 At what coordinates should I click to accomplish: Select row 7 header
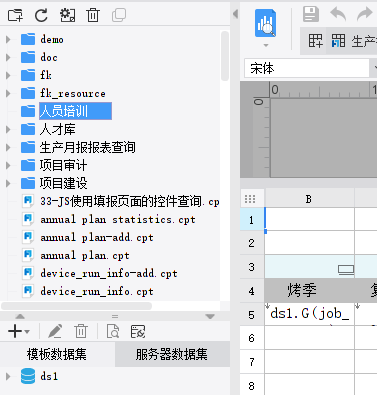click(252, 362)
